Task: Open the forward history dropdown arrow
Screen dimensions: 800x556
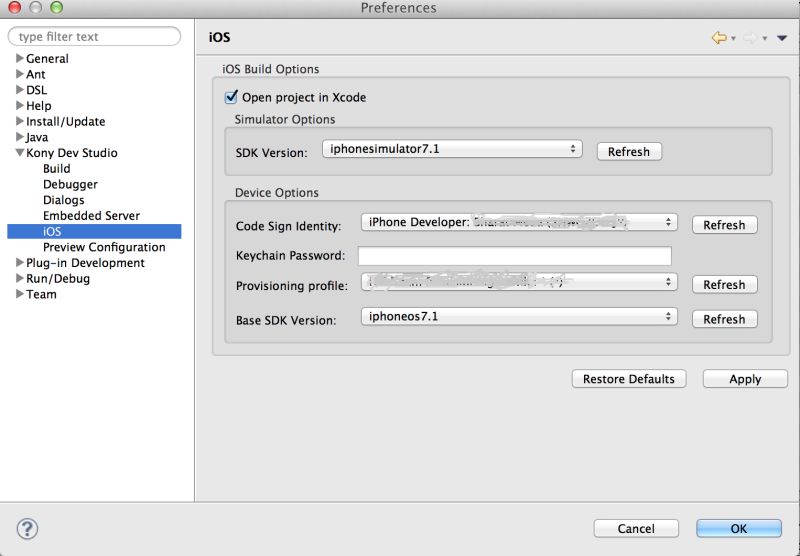Action: (765, 38)
